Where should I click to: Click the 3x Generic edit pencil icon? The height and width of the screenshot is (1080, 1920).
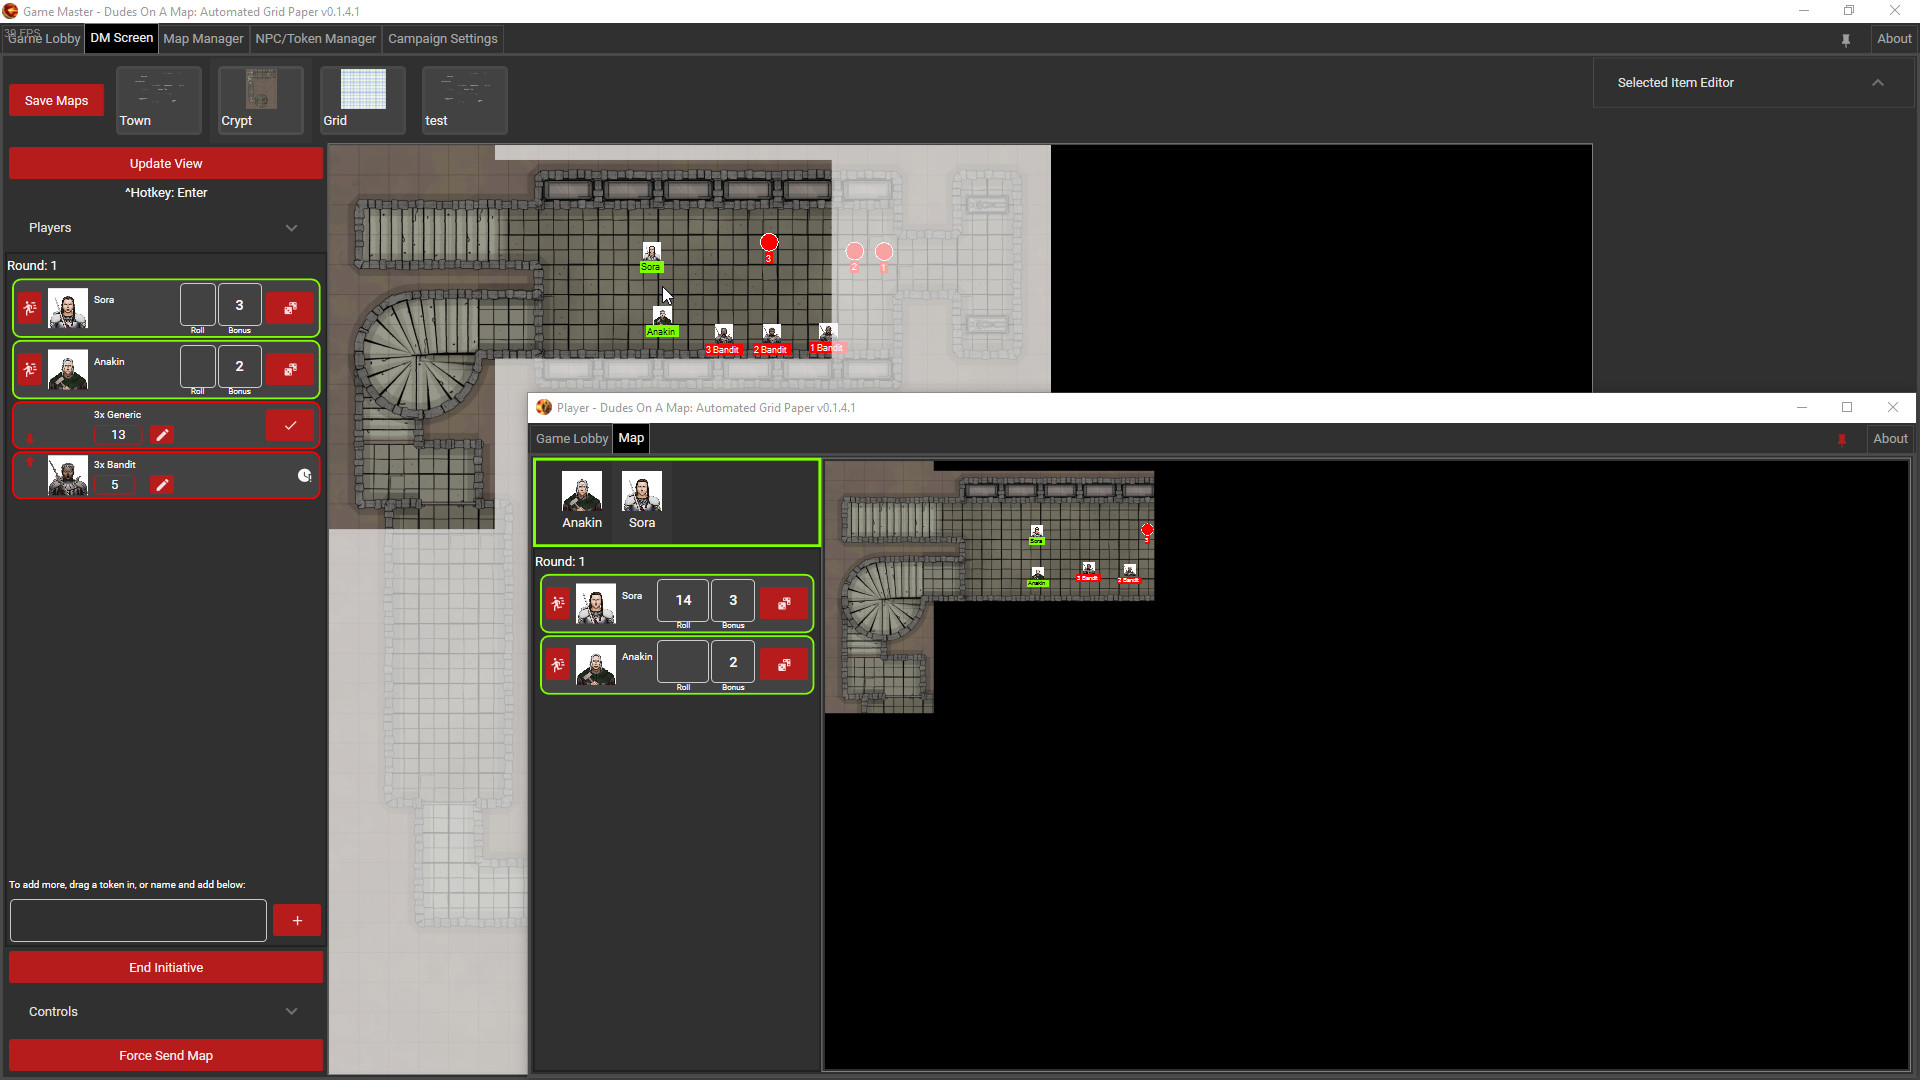point(161,434)
